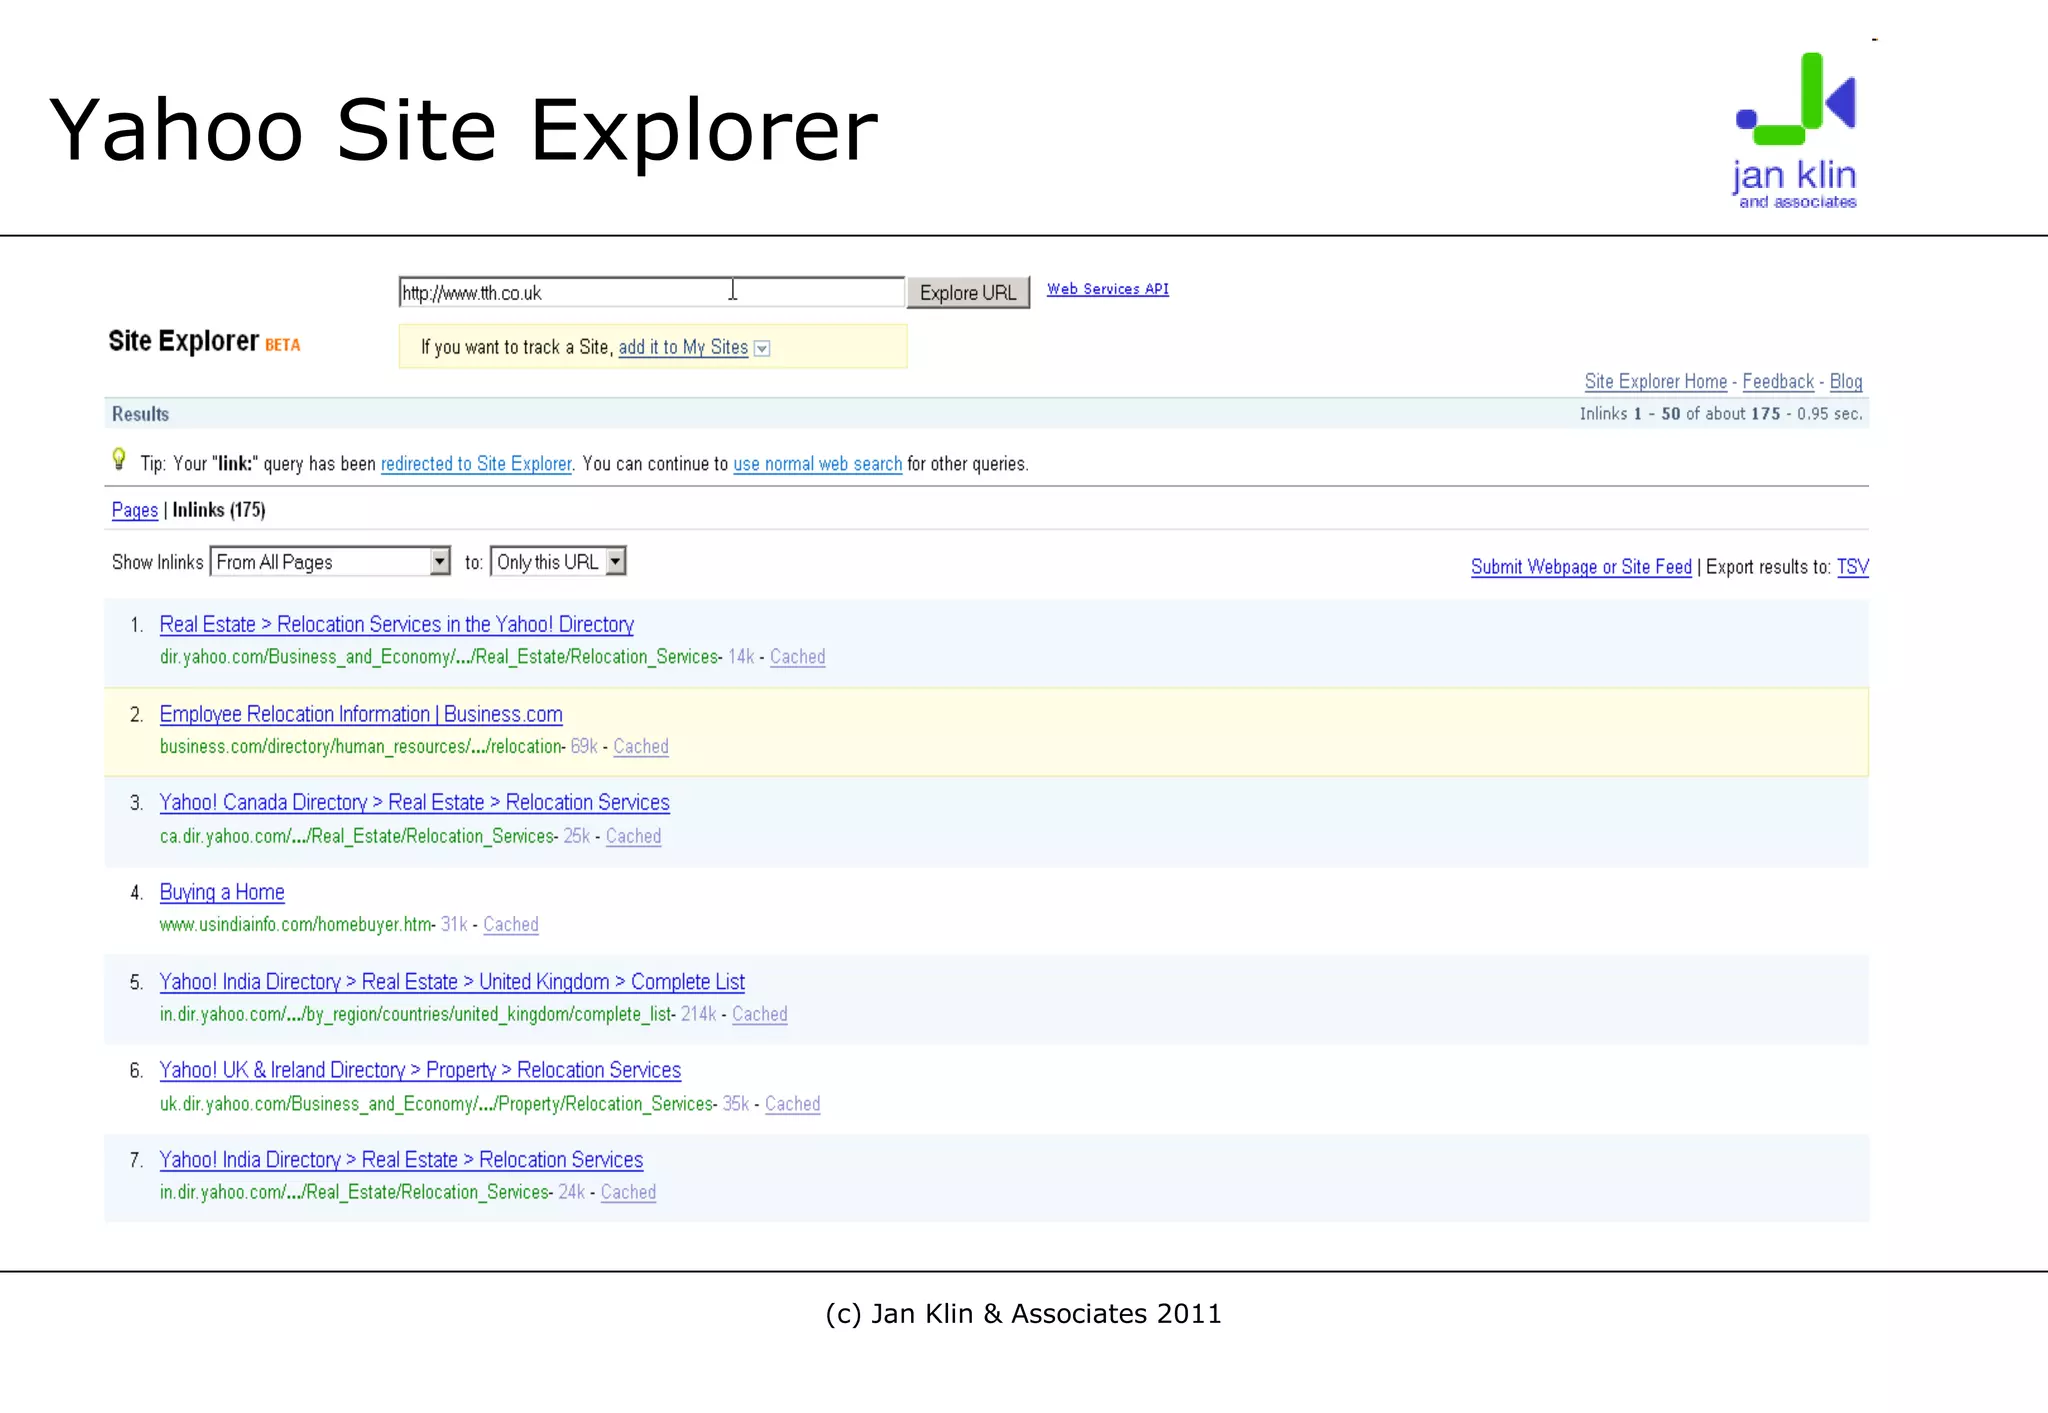Viewport: 2048px width, 1413px height.
Task: Click the lightbulb tip icon
Action: 119,459
